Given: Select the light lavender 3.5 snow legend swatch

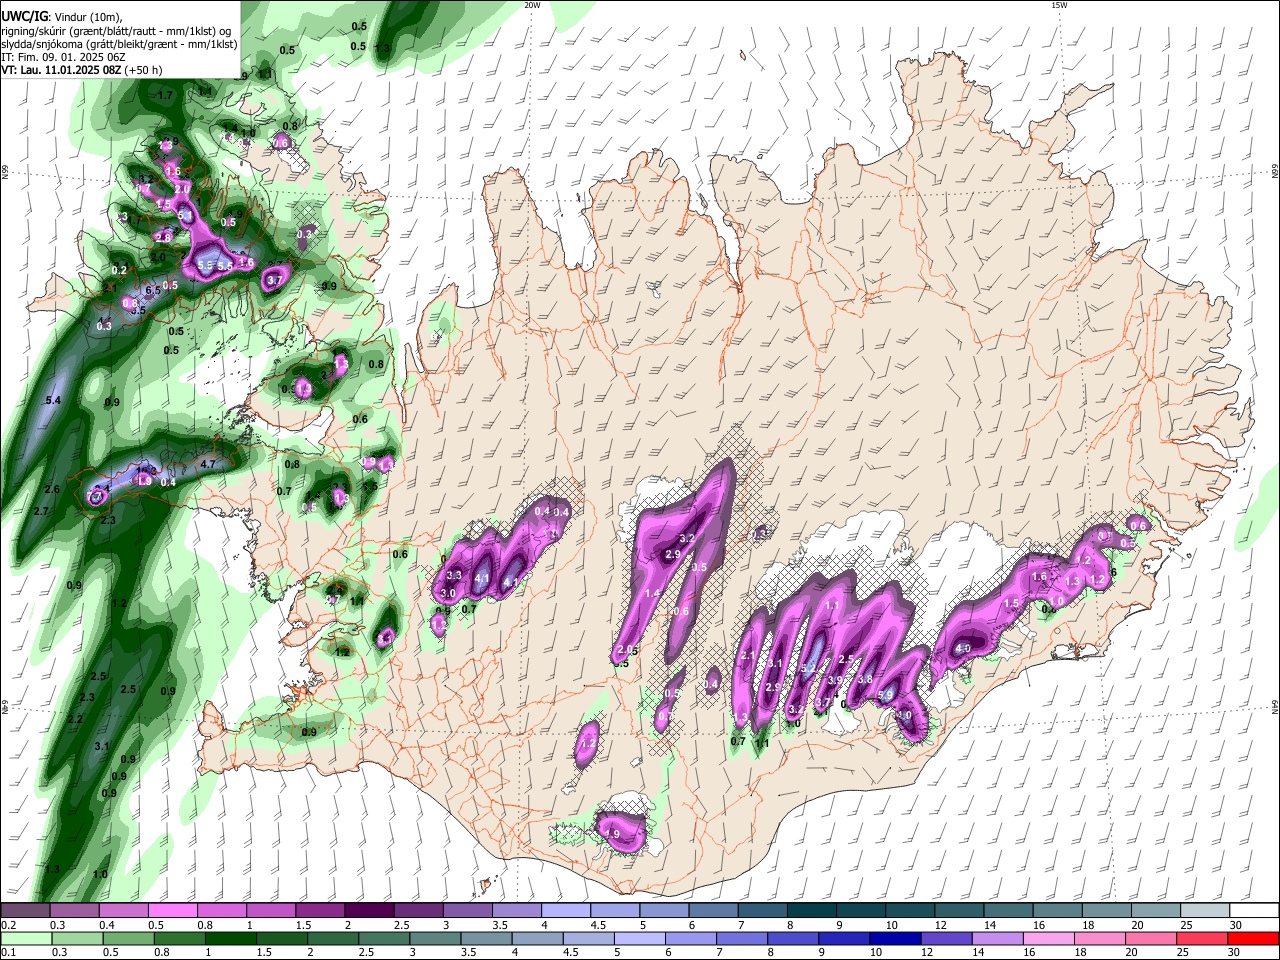Looking at the screenshot, I should [516, 910].
